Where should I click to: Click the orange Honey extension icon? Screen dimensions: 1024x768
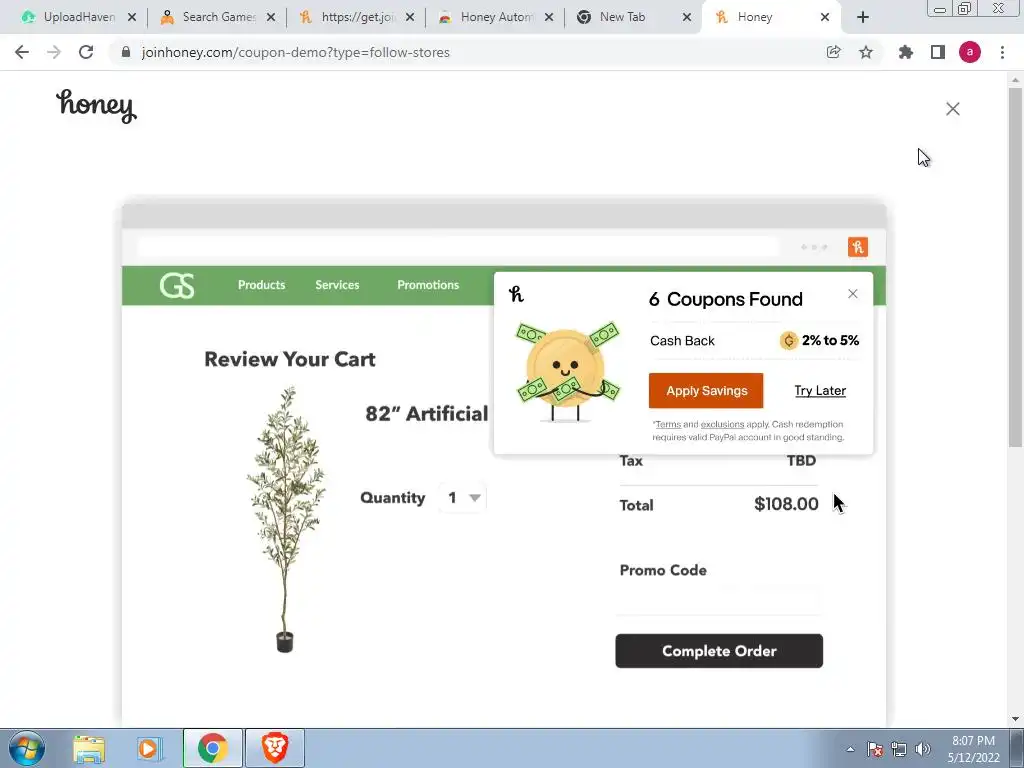pos(857,247)
